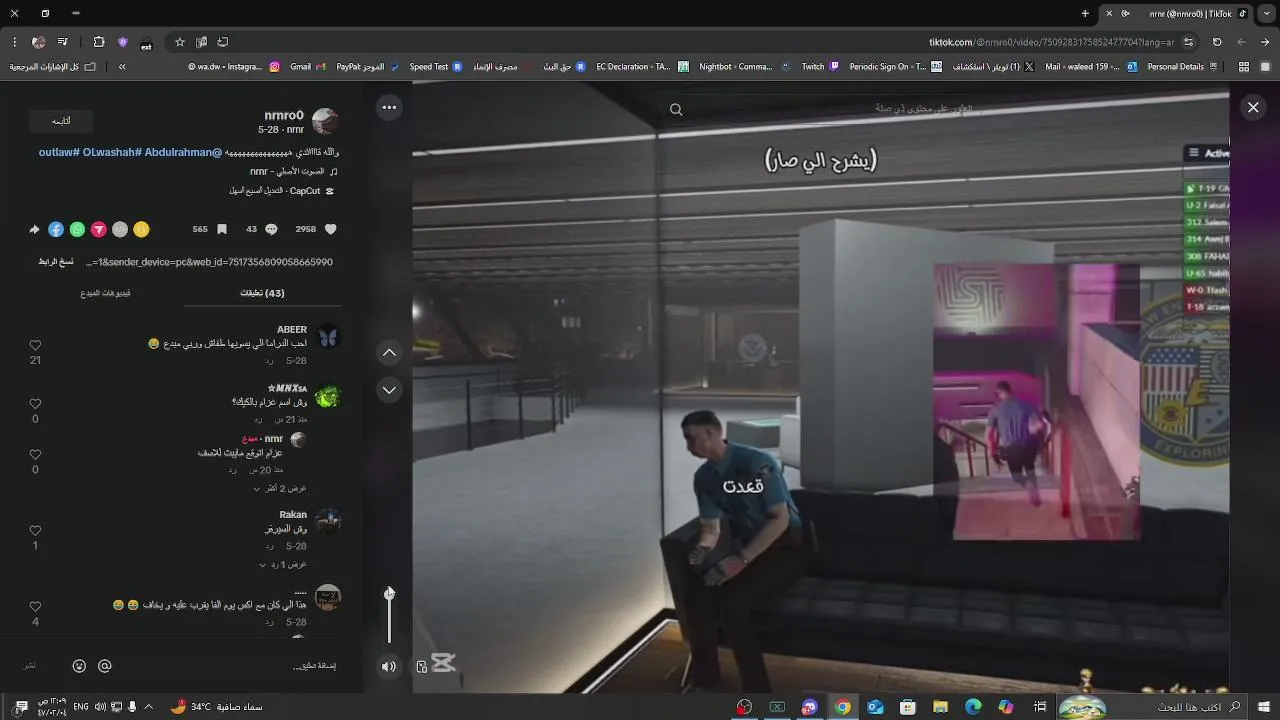
Task: Show hidden system tray icons chevron
Action: pos(149,707)
